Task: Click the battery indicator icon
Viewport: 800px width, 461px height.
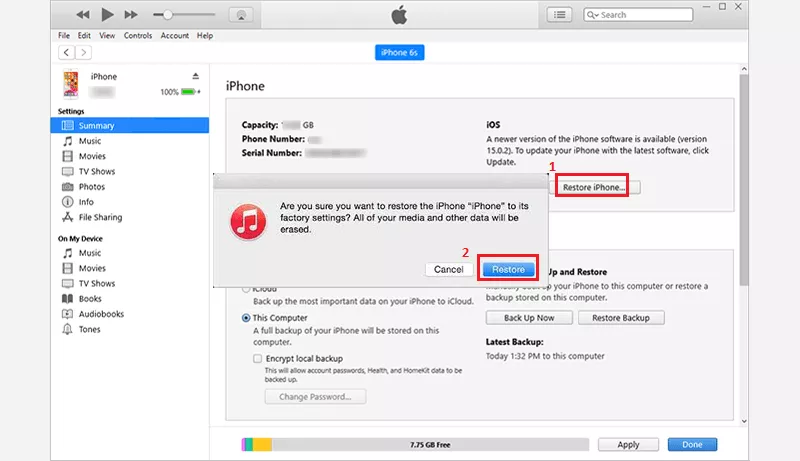Action: pyautogui.click(x=188, y=92)
